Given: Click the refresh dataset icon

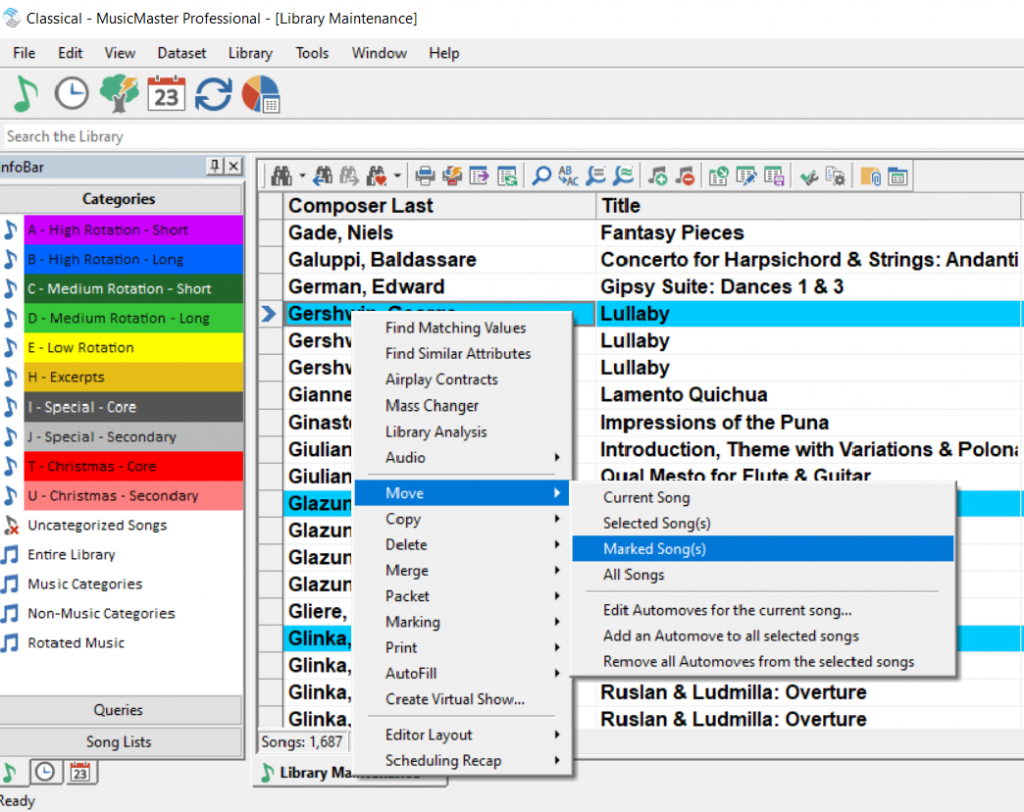Looking at the screenshot, I should click(x=212, y=93).
